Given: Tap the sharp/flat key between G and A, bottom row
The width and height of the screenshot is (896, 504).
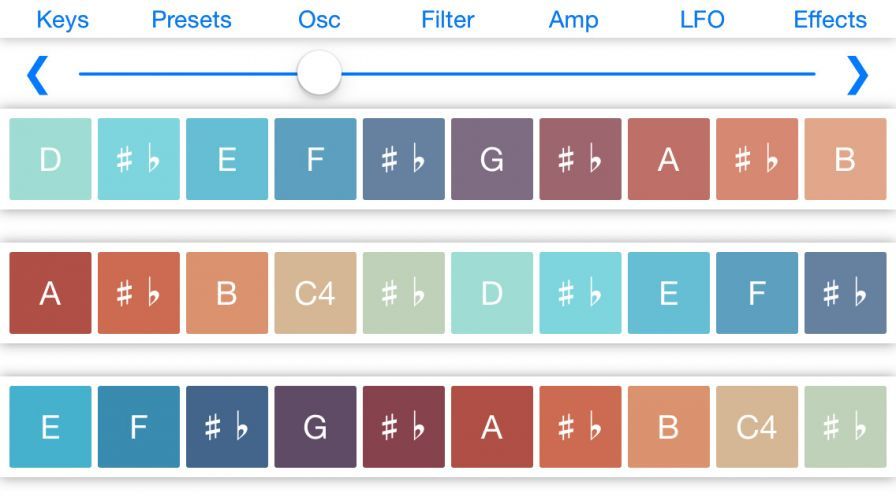Looking at the screenshot, I should pyautogui.click(x=404, y=427).
